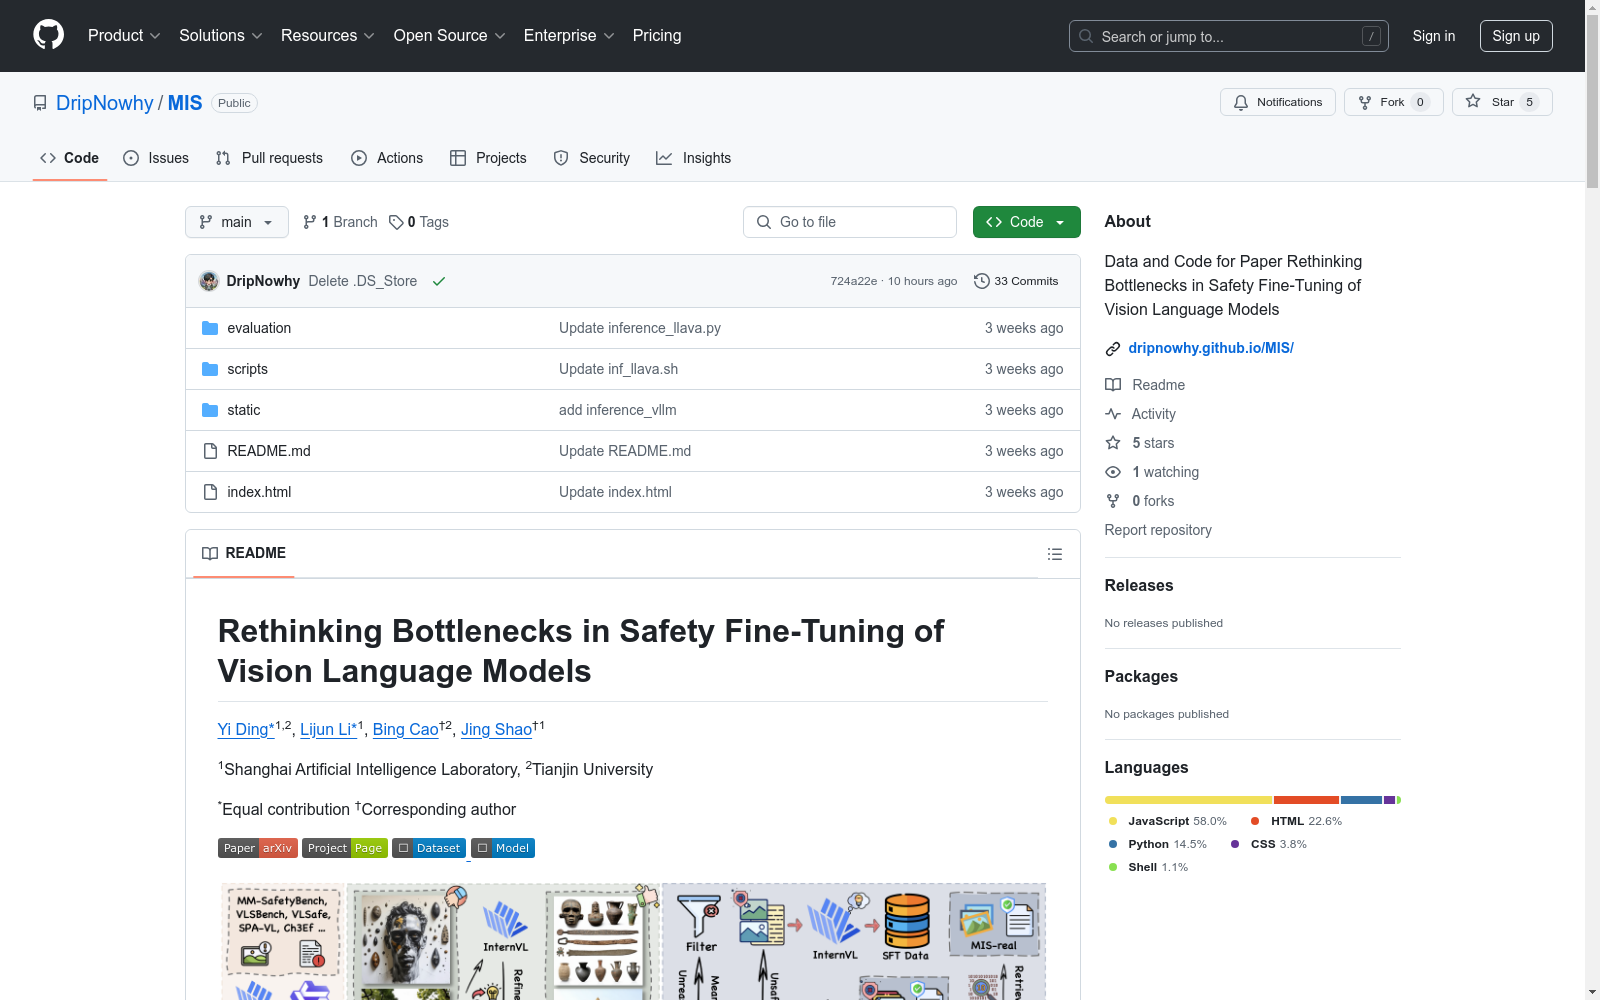Click the search magnifier icon in header
This screenshot has height=1000, width=1600.
[1086, 36]
